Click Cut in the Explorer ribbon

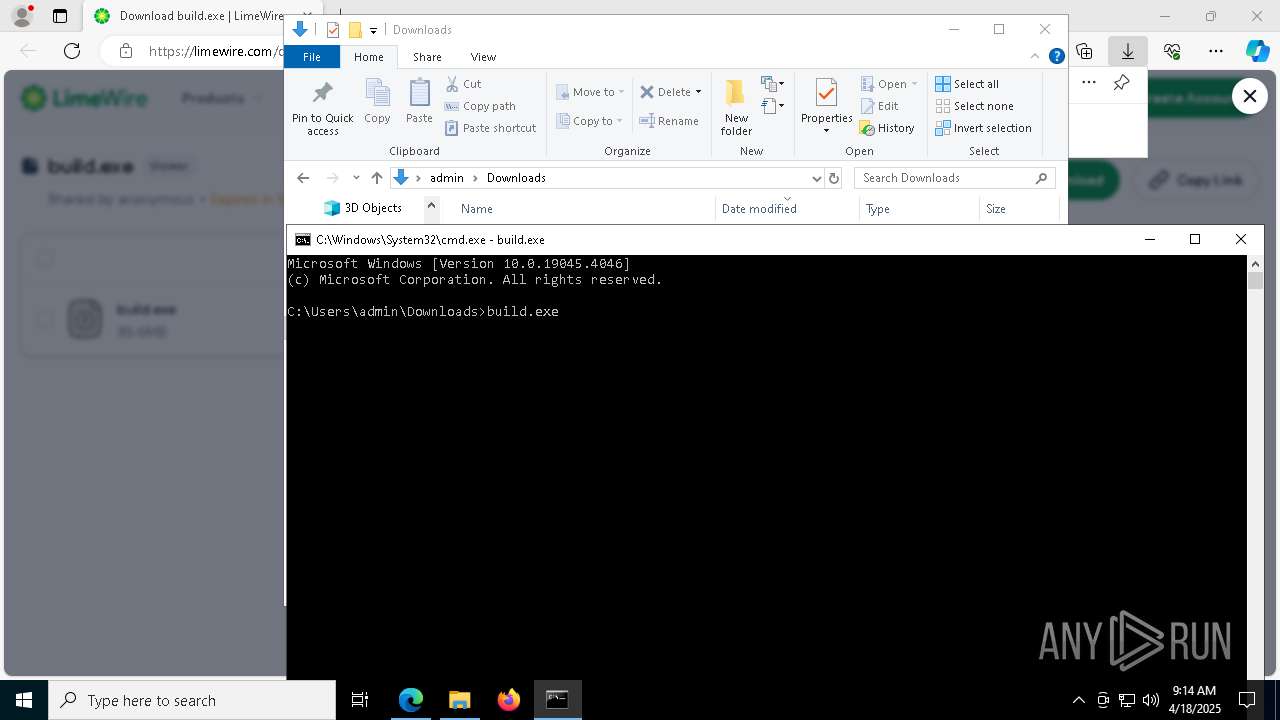coord(463,84)
